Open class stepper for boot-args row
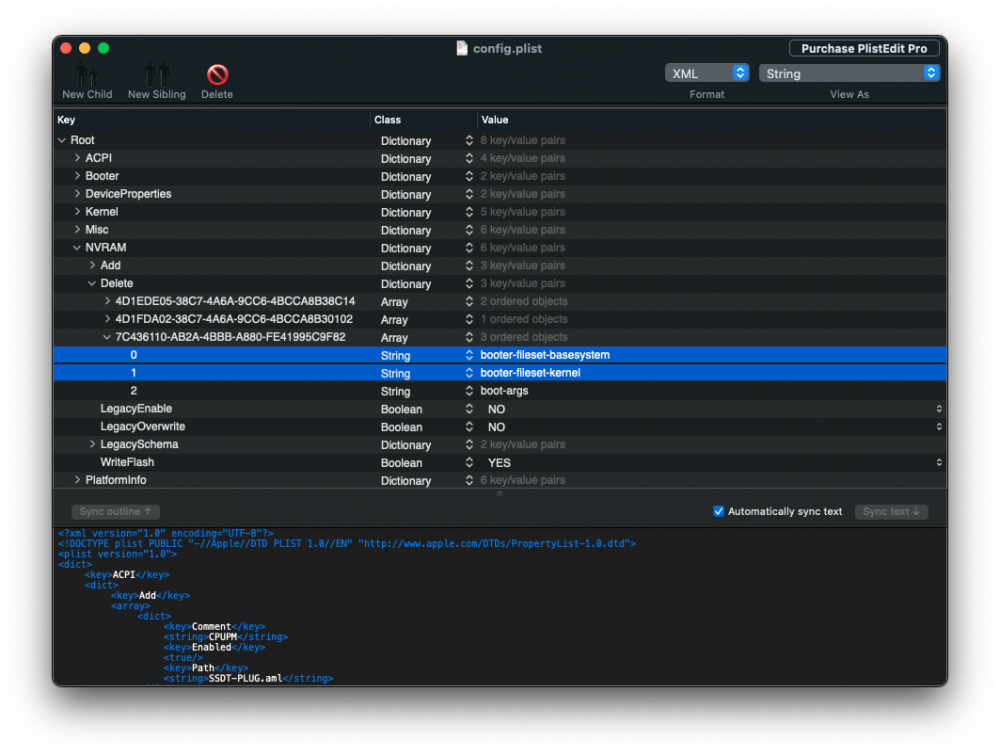Screen dimensions: 1000x756 [x=469, y=390]
